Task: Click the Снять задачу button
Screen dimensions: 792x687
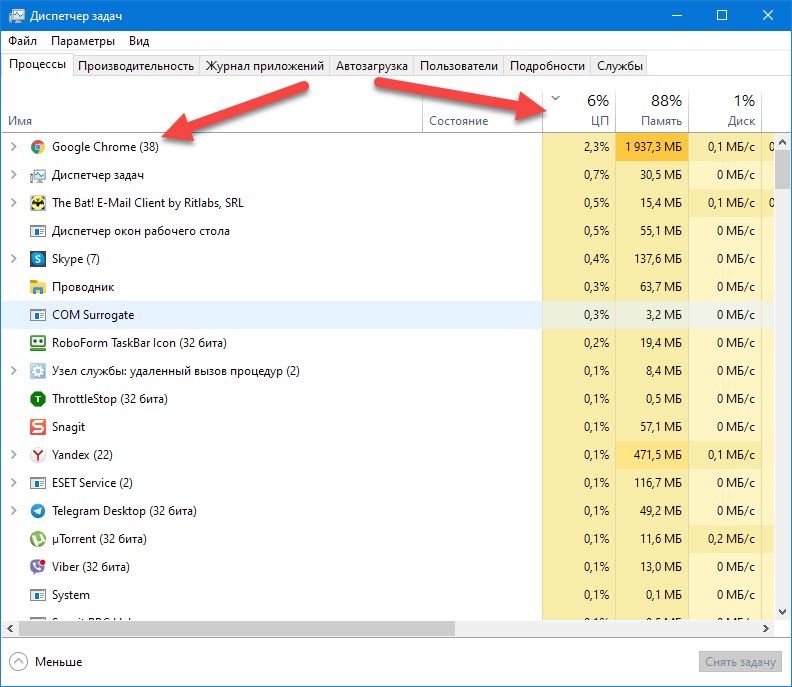Action: [x=740, y=662]
